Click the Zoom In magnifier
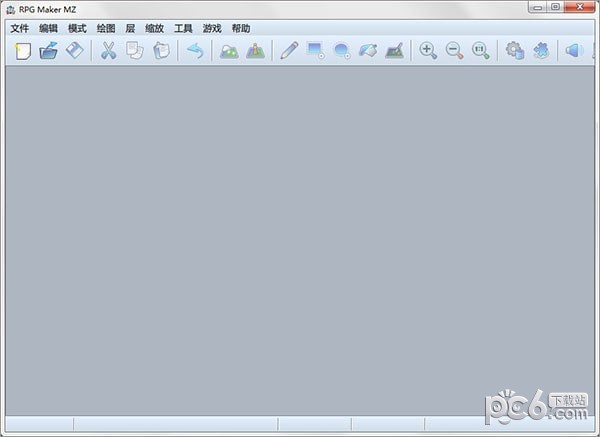The image size is (600, 437). pos(428,51)
